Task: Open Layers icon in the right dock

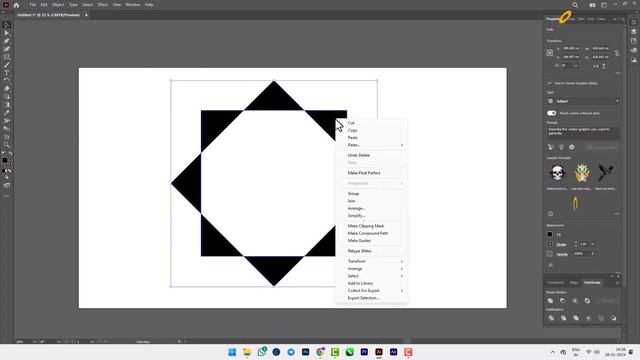Action: click(633, 31)
